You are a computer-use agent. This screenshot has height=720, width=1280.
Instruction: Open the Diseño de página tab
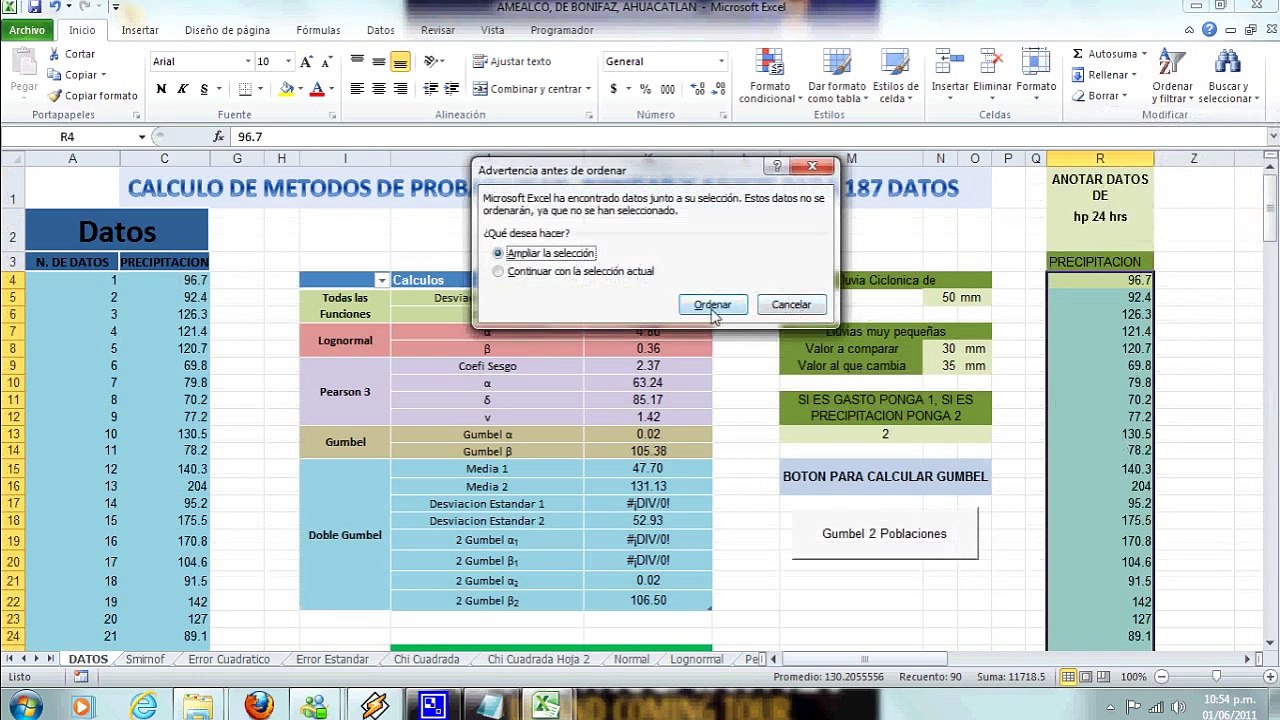pos(227,30)
